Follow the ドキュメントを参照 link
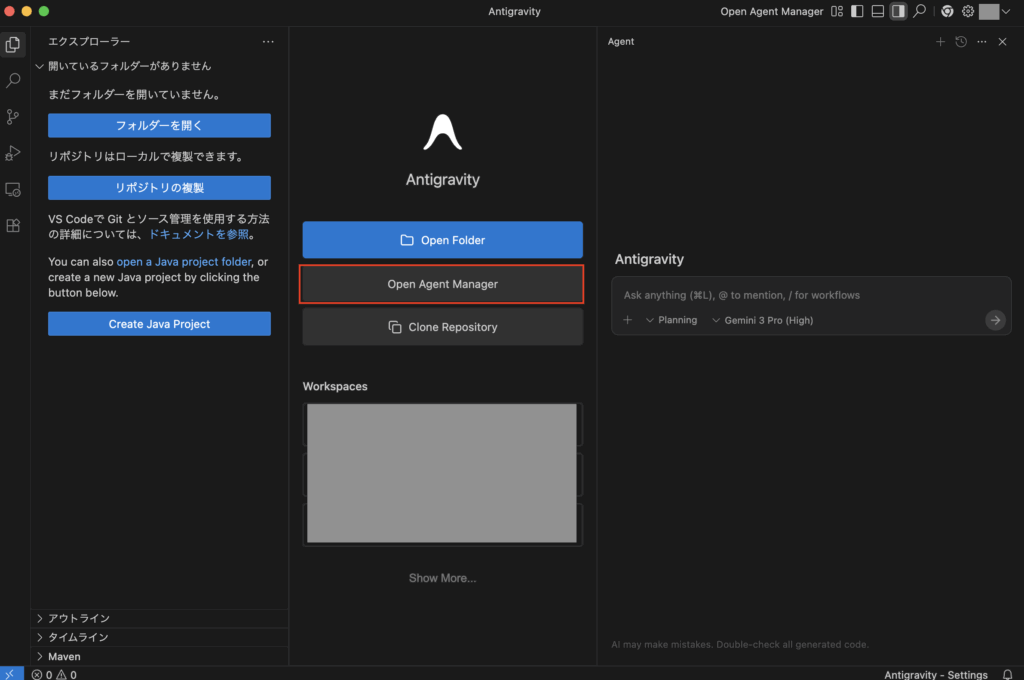Image resolution: width=1024 pixels, height=680 pixels. pyautogui.click(x=198, y=235)
